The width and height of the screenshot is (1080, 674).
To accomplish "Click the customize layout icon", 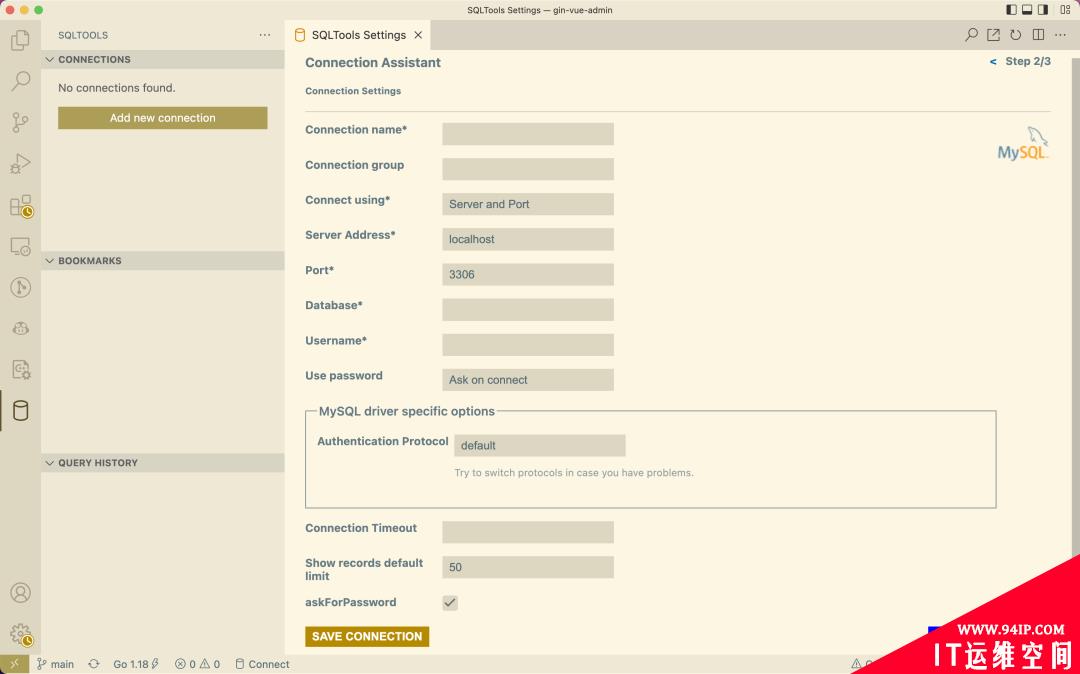I will 1065,10.
